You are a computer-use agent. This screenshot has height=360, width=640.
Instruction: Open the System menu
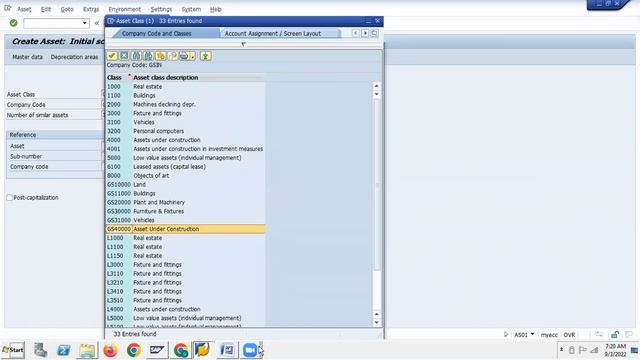pyautogui.click(x=191, y=9)
